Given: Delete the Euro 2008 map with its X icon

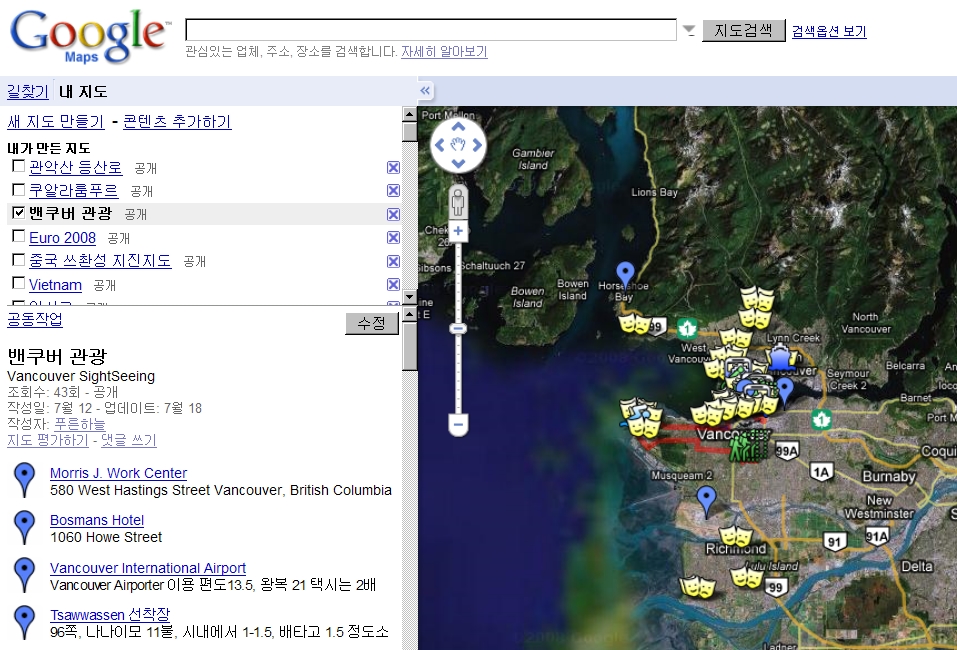Looking at the screenshot, I should click(x=394, y=237).
